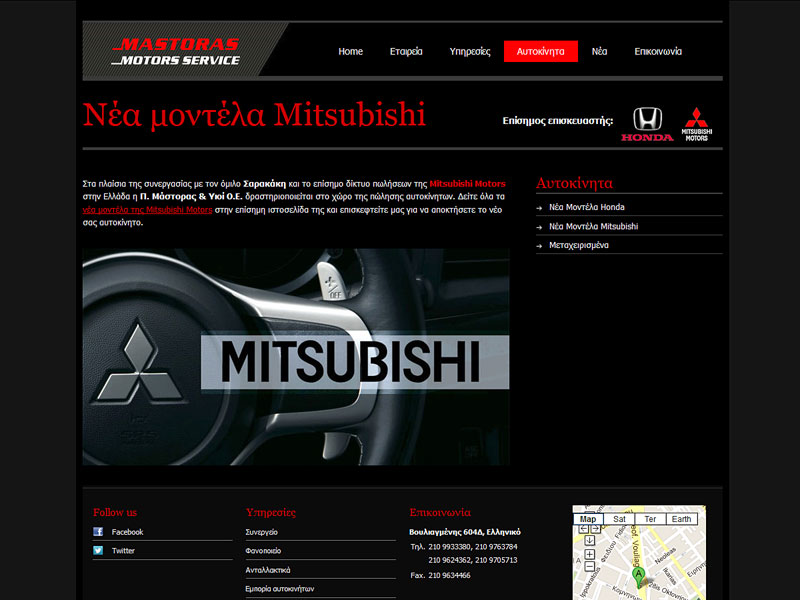This screenshot has height=600, width=800.
Task: Click the Mitsubishi Motors logo in header
Action: [x=696, y=124]
